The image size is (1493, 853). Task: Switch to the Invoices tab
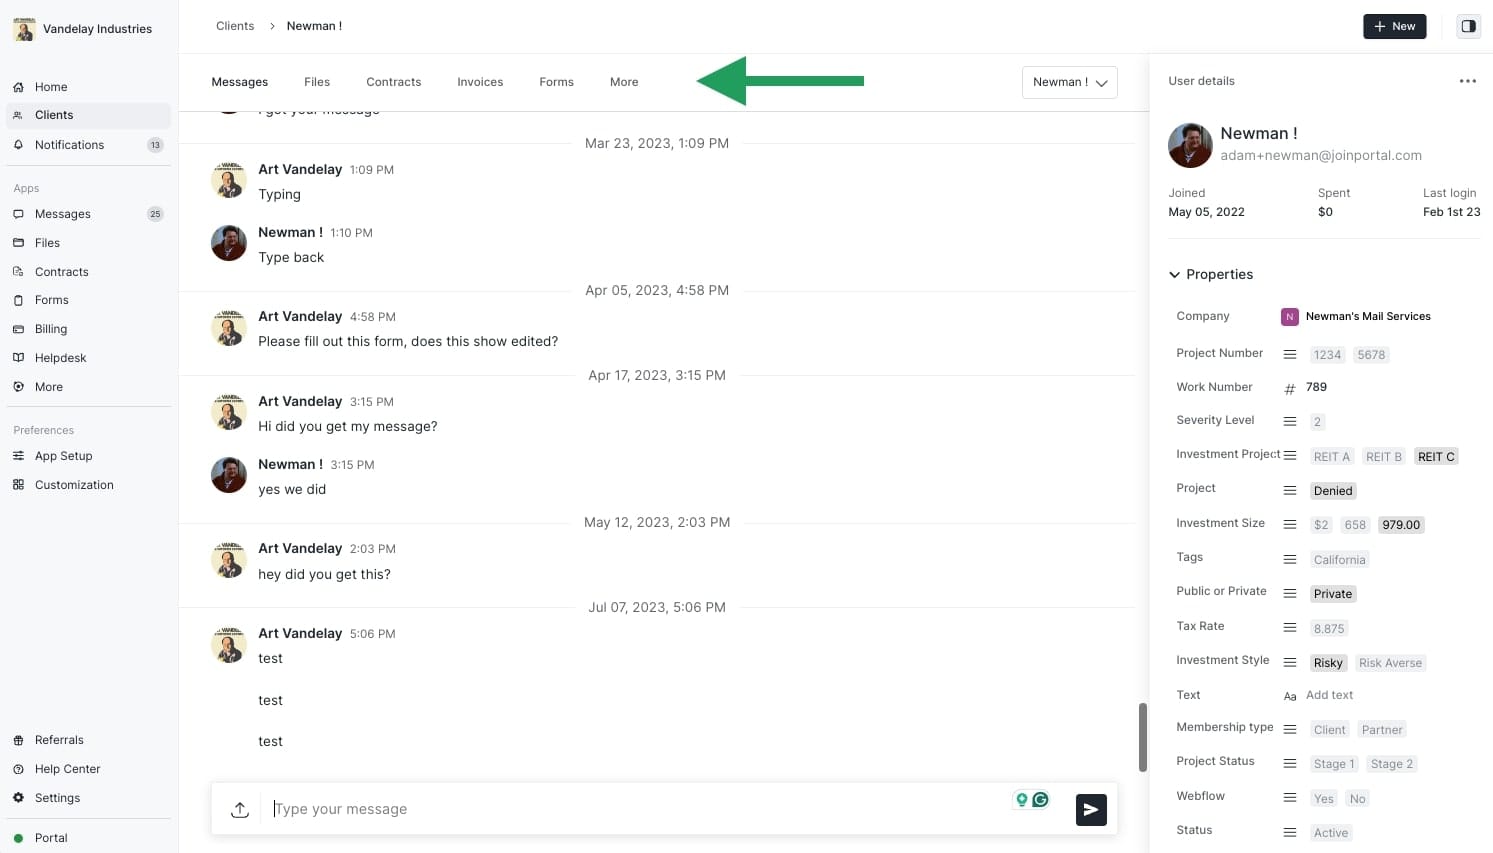point(480,82)
